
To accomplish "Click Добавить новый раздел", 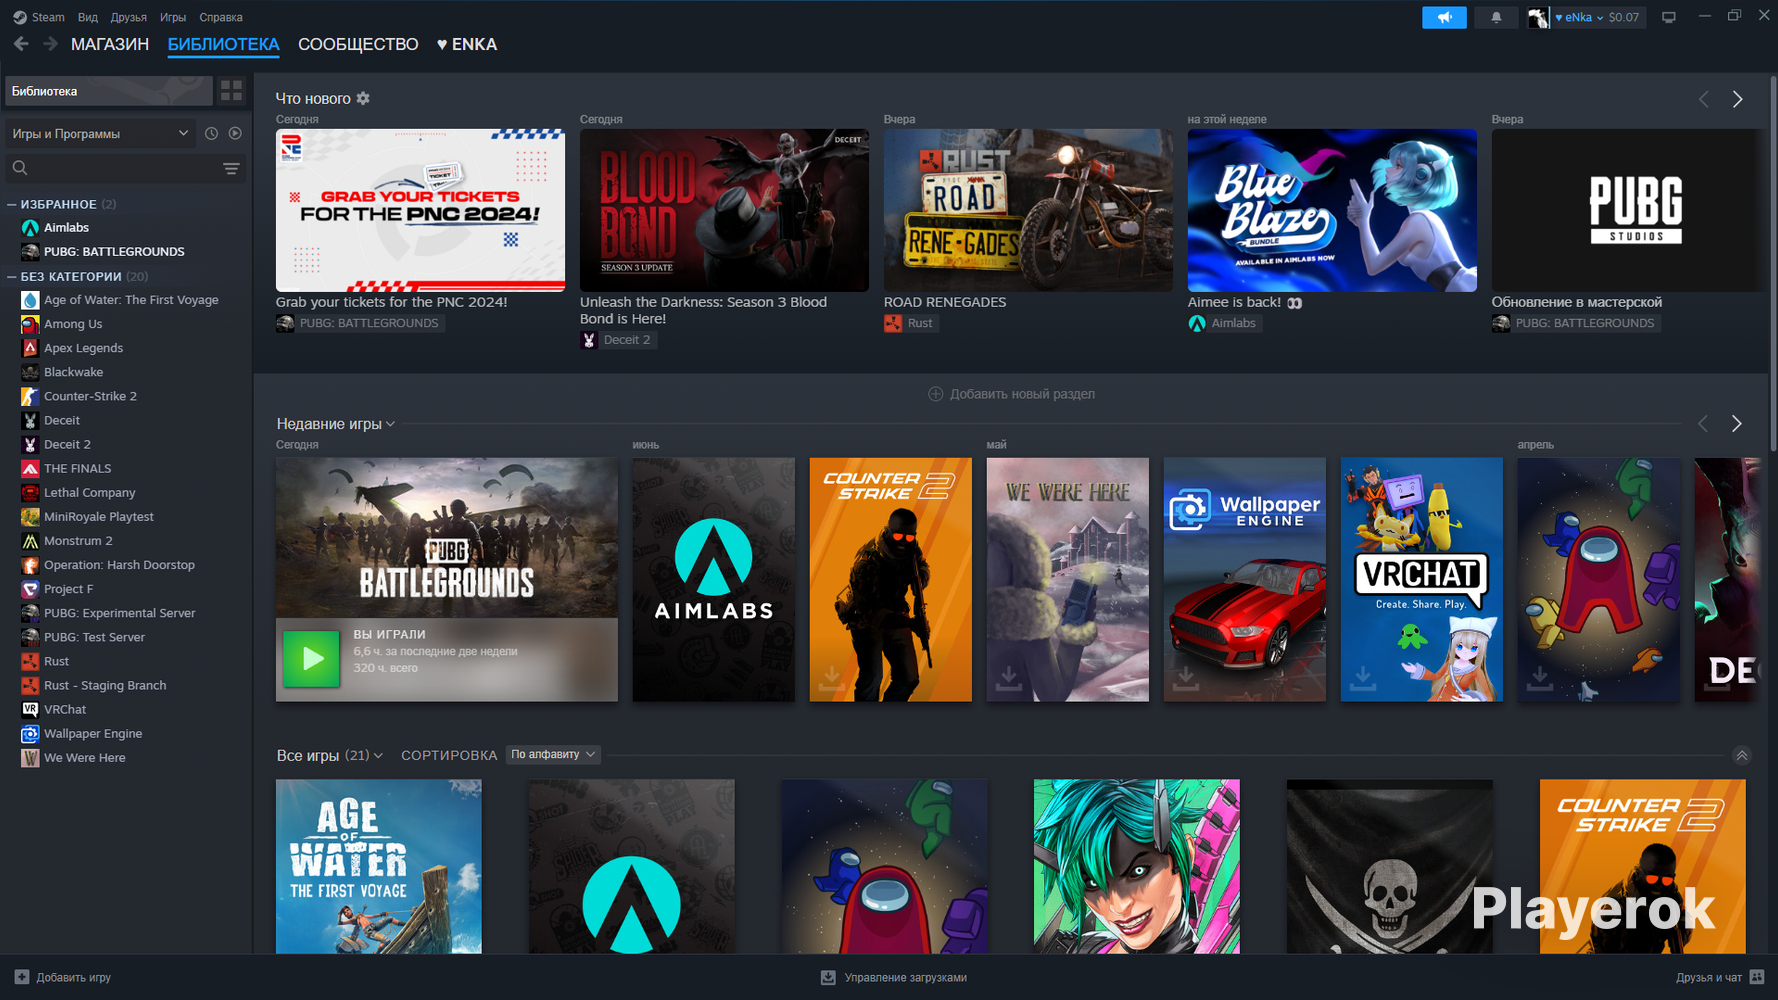I will pyautogui.click(x=1011, y=394).
